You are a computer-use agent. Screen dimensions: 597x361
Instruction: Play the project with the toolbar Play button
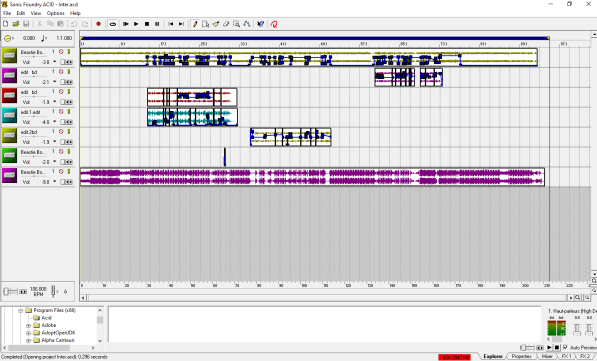[136, 24]
